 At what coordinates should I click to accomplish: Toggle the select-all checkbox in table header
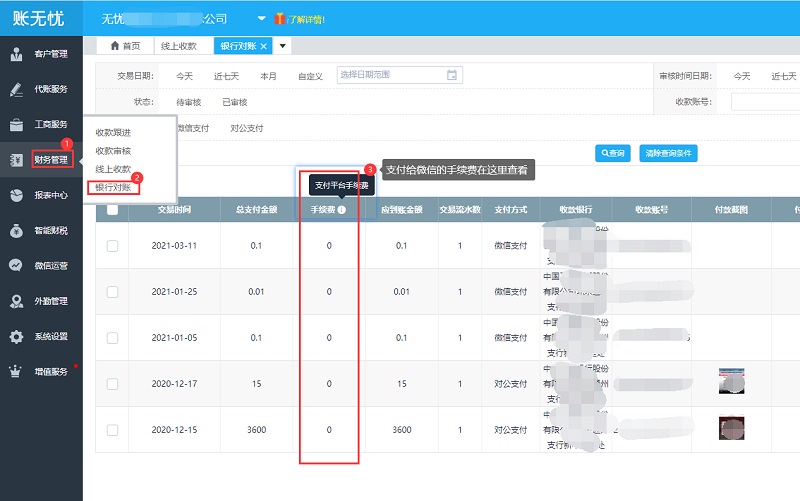click(112, 210)
